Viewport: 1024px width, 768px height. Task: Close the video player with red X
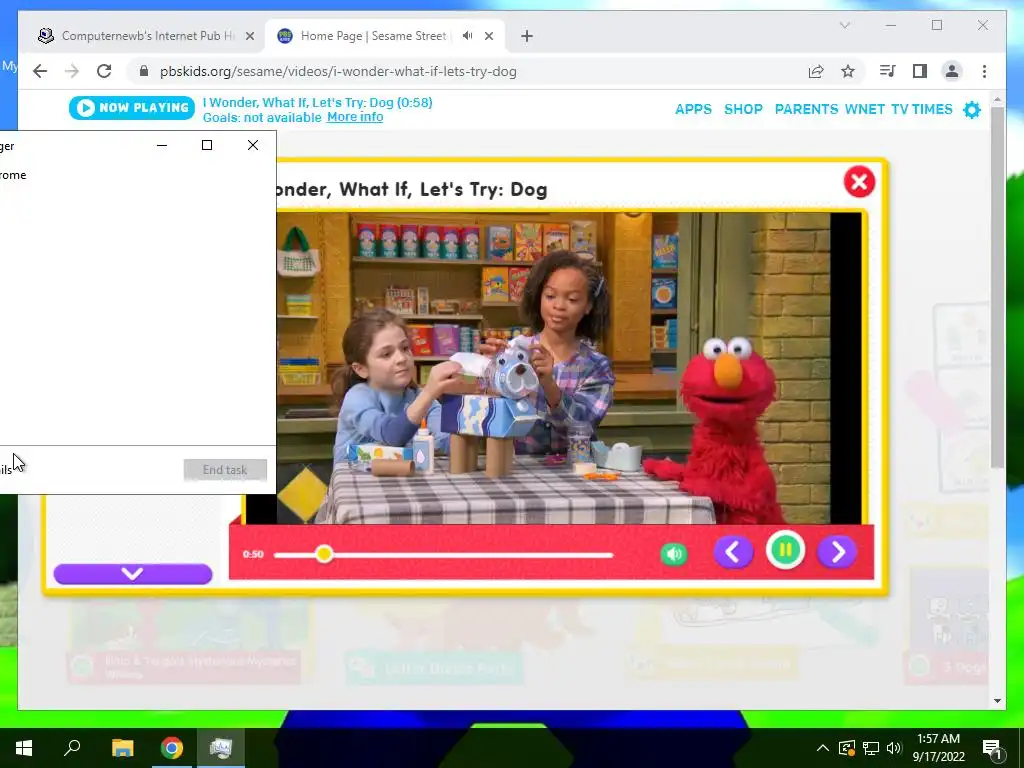(859, 182)
